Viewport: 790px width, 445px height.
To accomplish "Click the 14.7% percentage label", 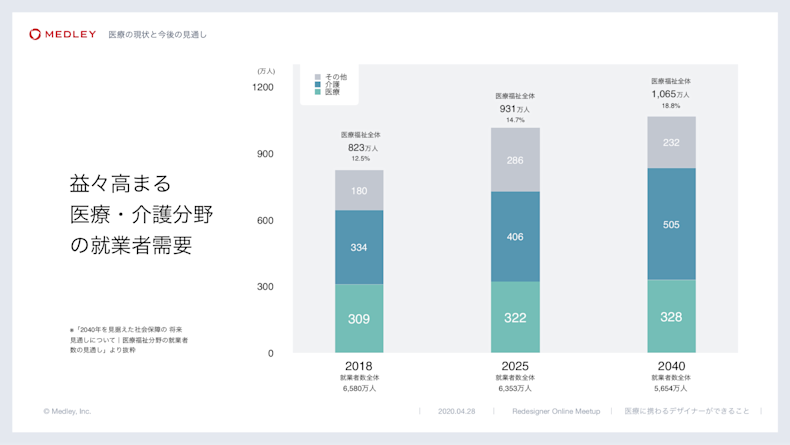I will (x=515, y=120).
